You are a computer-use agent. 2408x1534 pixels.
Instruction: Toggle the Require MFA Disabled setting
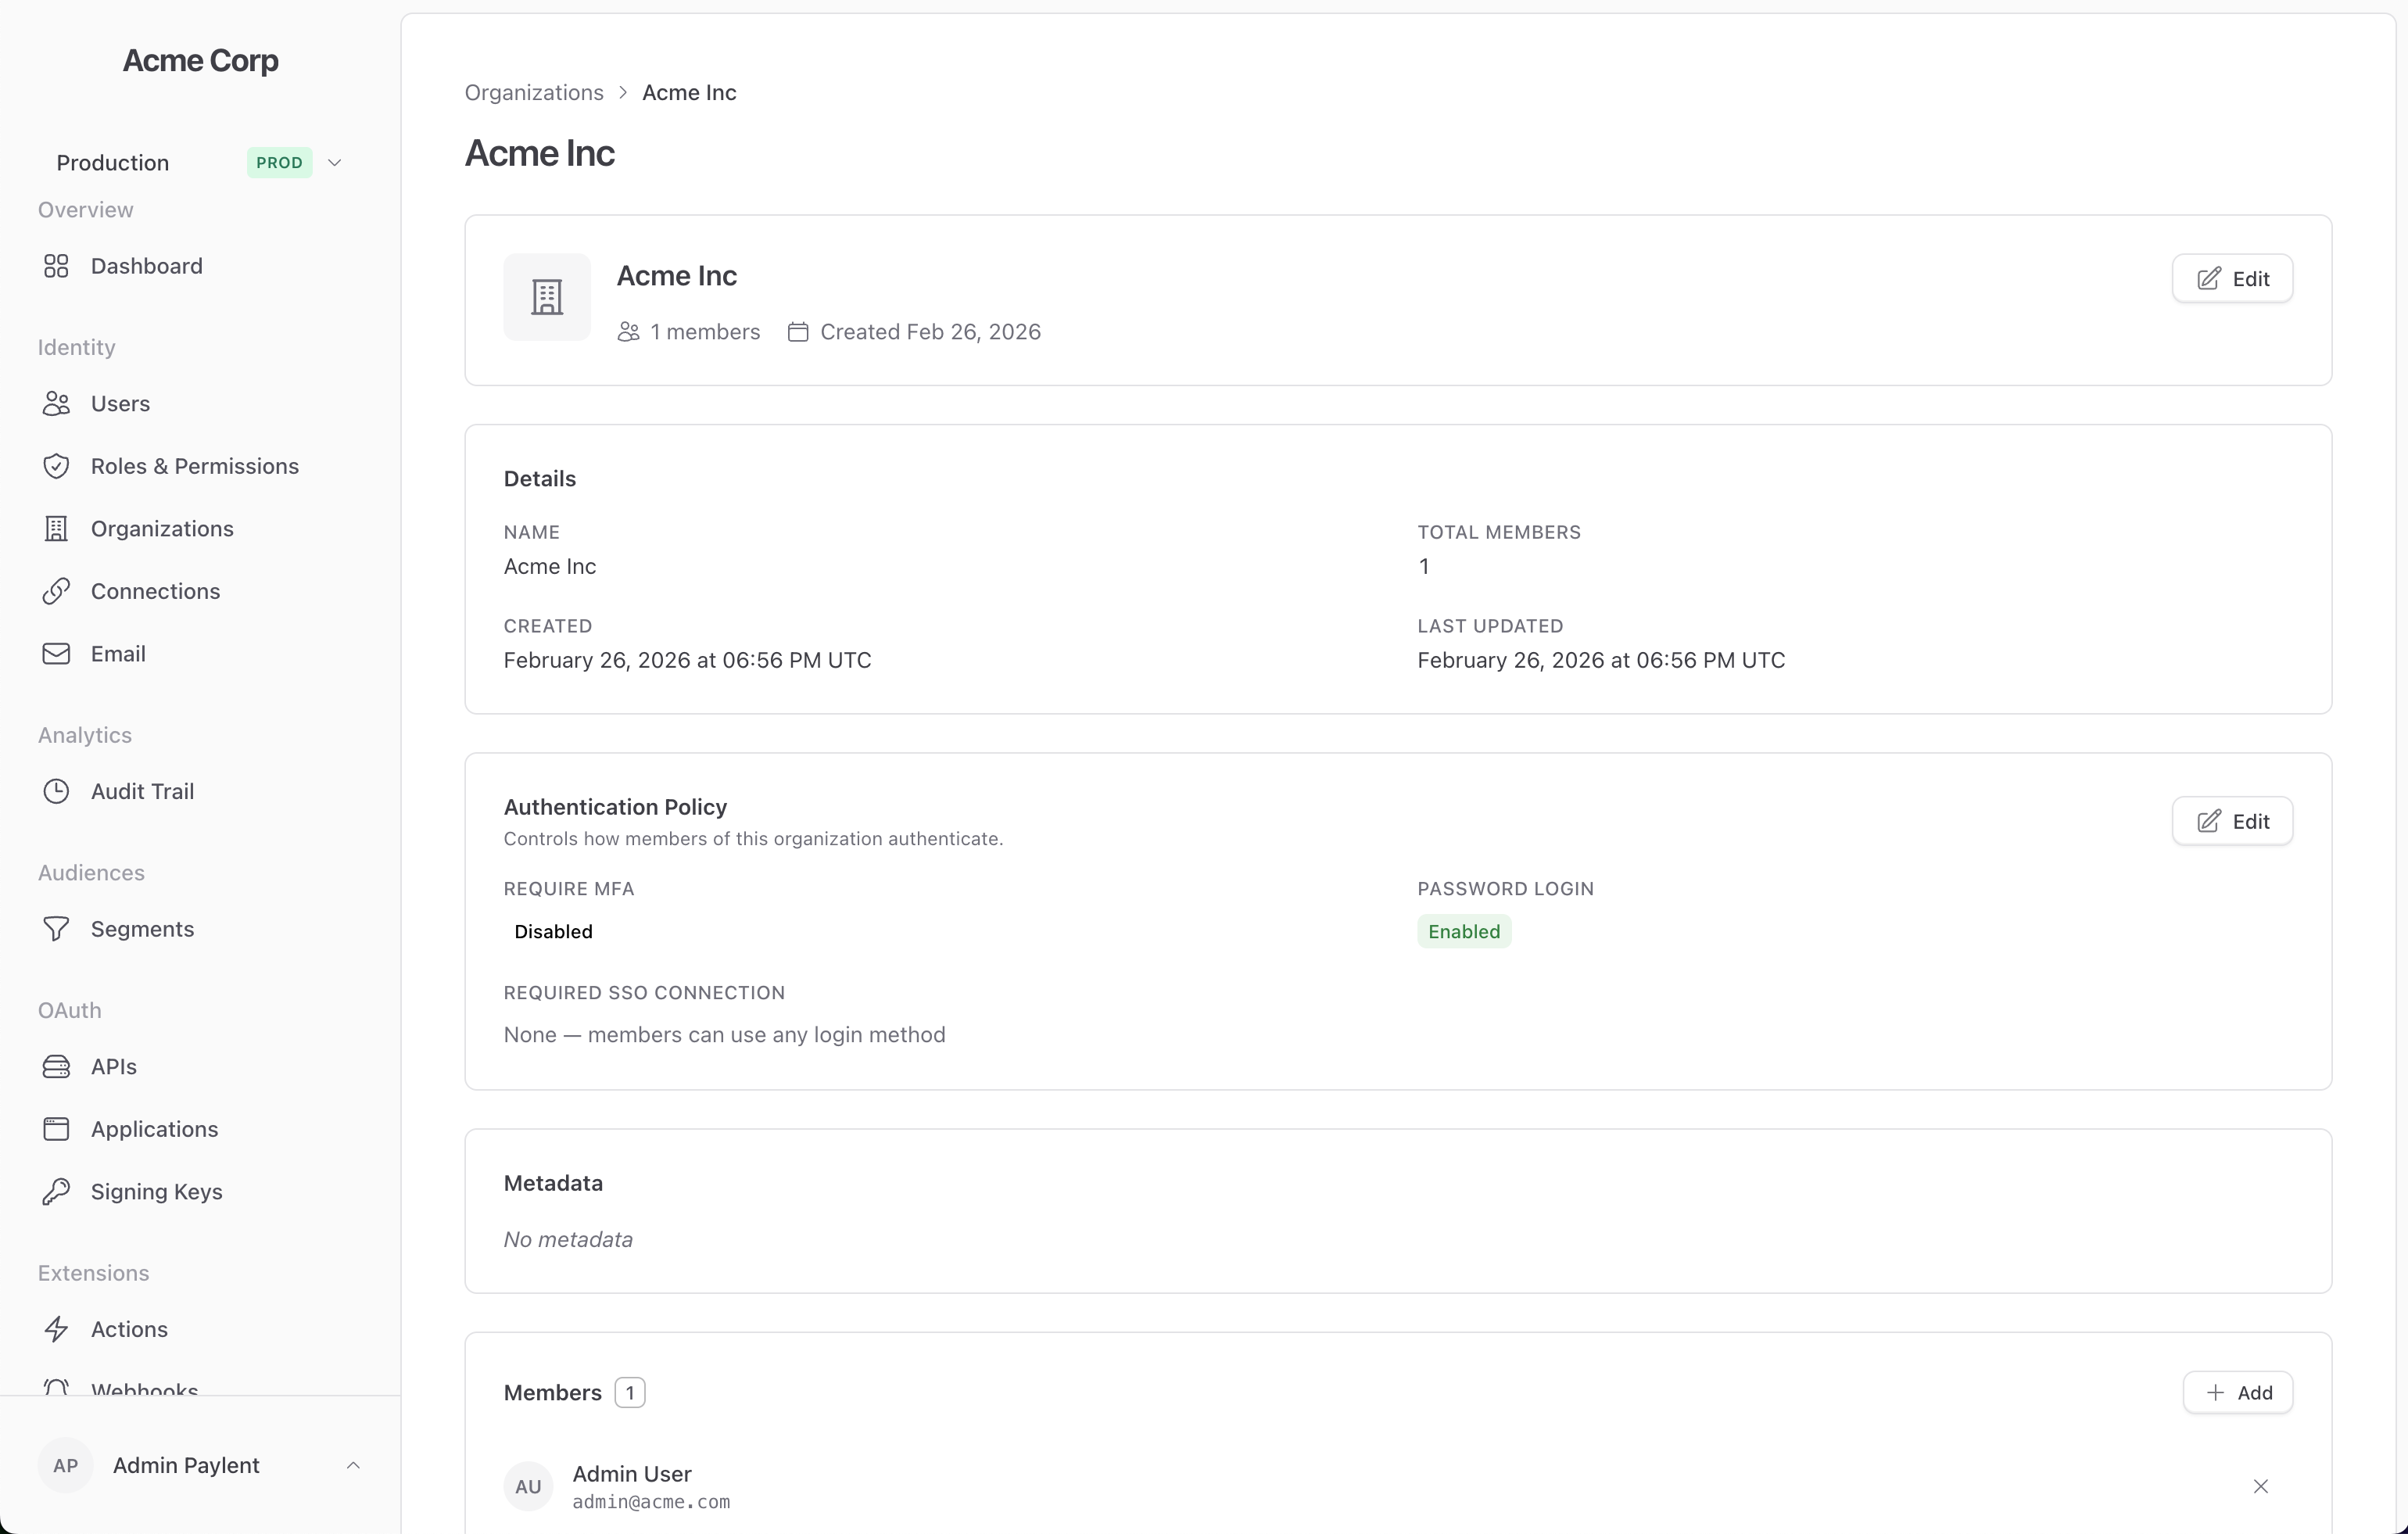[x=554, y=931]
